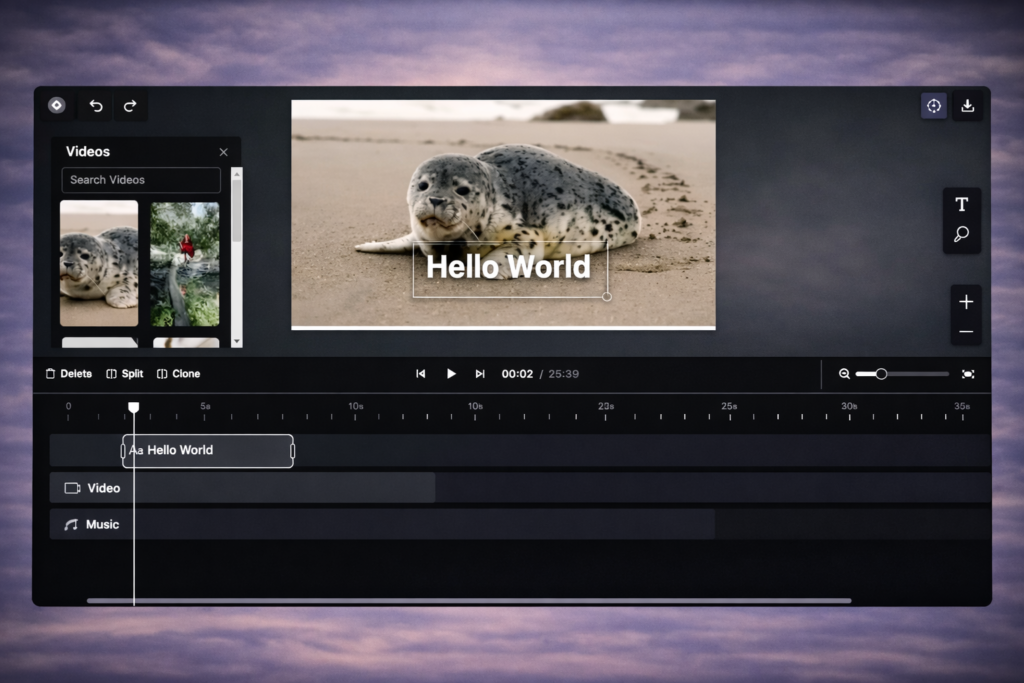
Task: Click the Search Videos input field
Action: coord(141,180)
